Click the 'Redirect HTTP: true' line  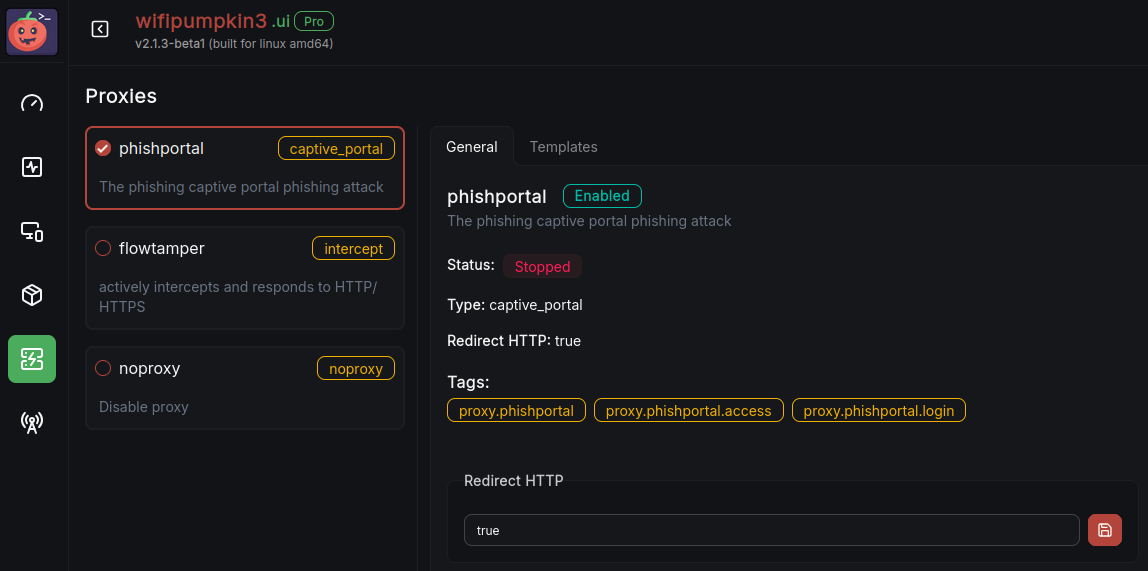tap(514, 340)
